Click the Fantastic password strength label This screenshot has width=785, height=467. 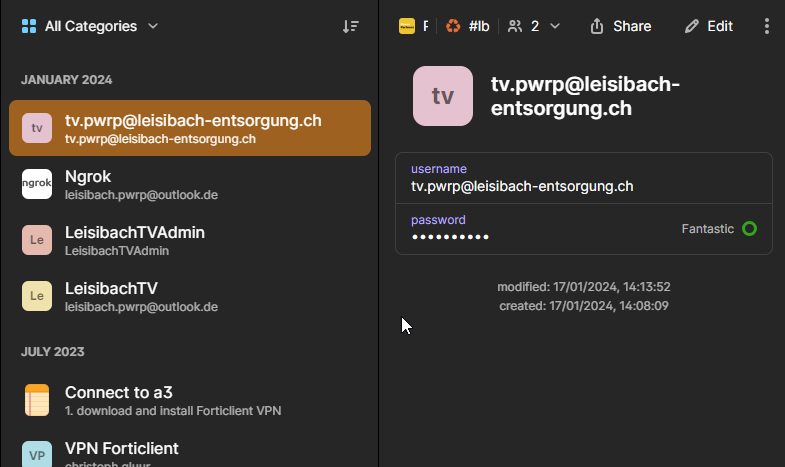pos(707,229)
